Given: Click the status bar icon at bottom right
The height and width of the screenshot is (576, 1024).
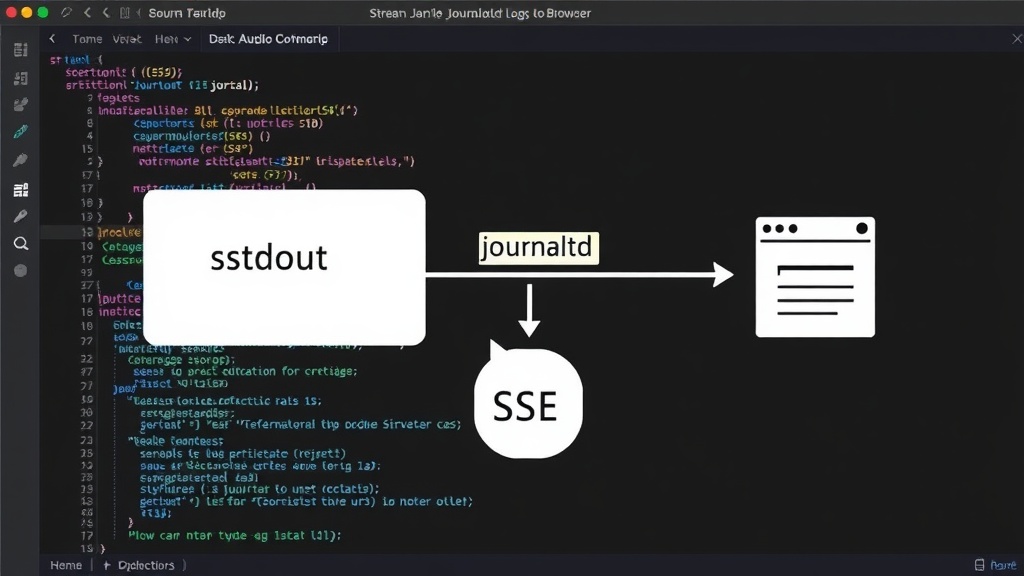Looking at the screenshot, I should [979, 565].
